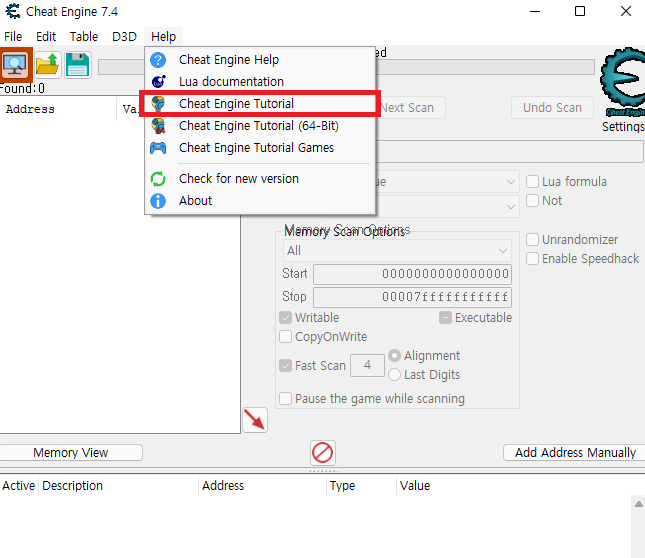Screen dimensions: 645x558
Task: Open the D3D menu
Action: 124,37
